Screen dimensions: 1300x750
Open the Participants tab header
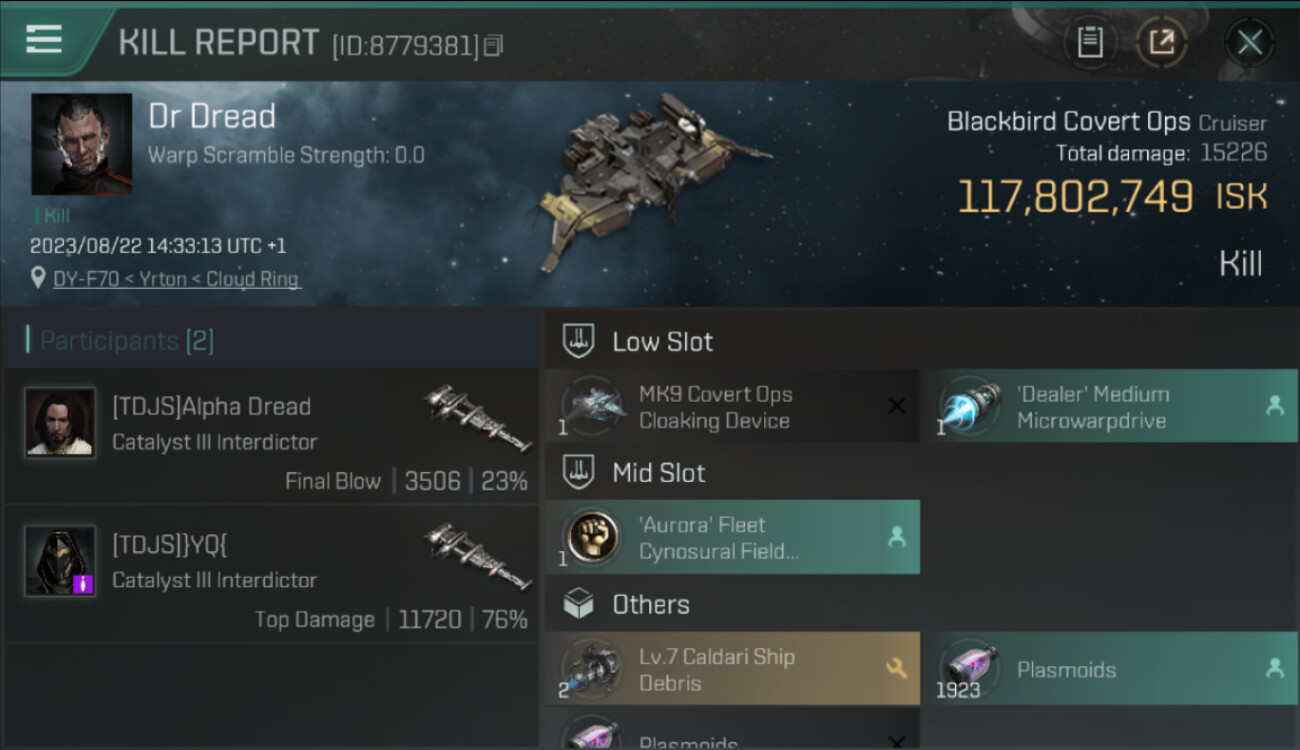(x=126, y=341)
